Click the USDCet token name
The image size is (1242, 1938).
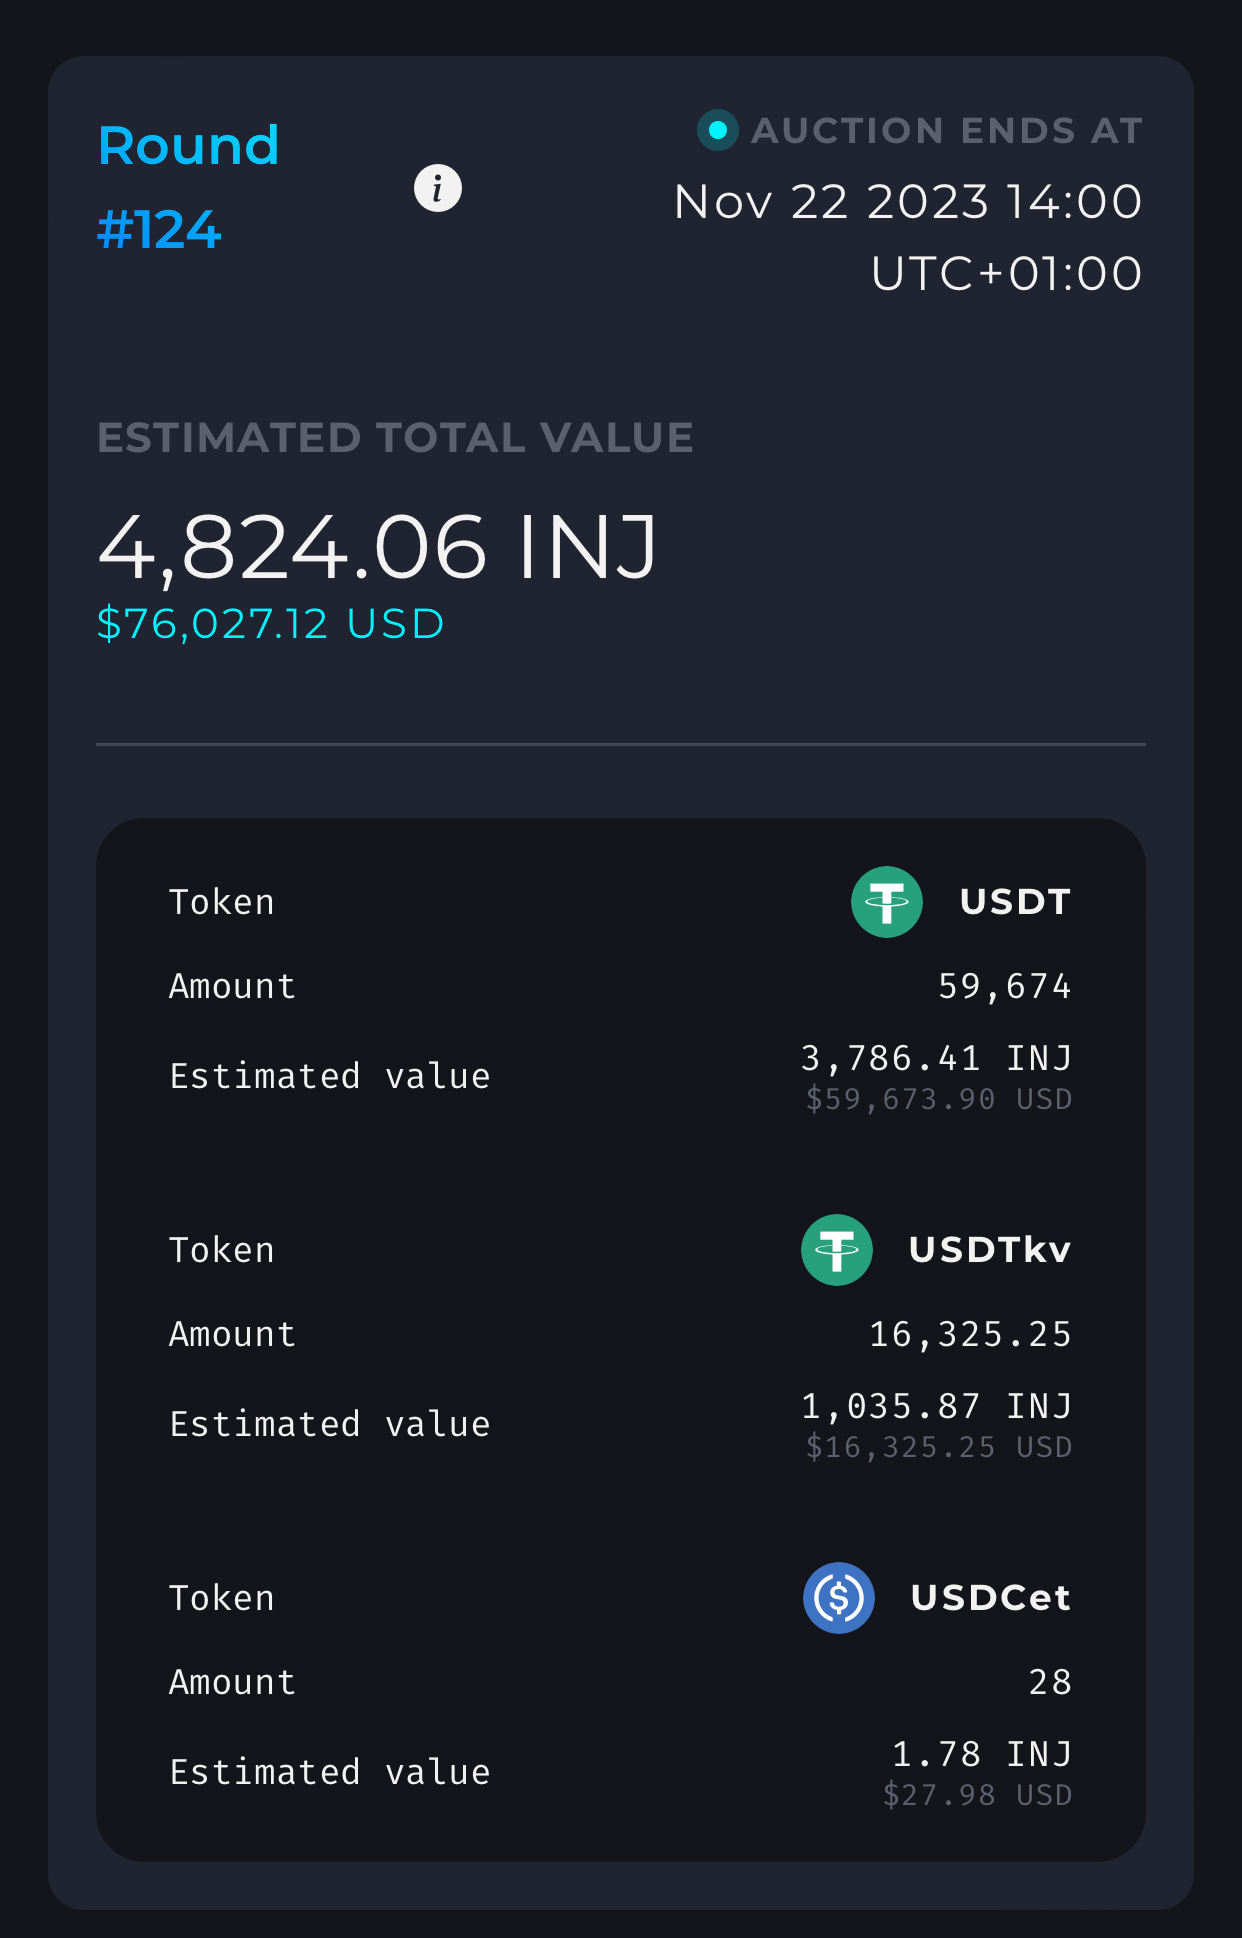tap(991, 1598)
